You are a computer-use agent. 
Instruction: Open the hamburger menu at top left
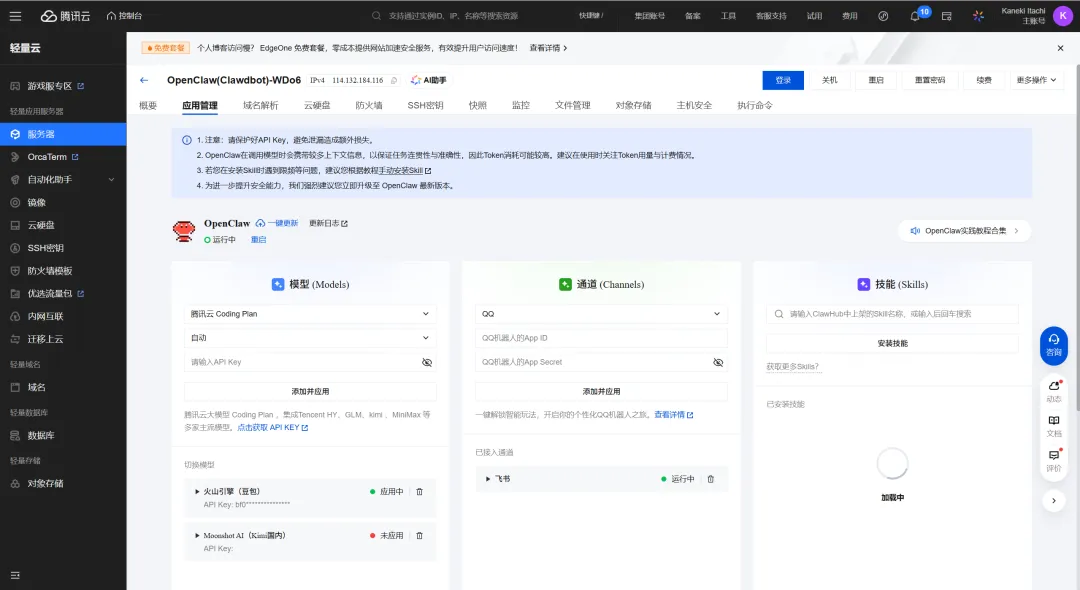tap(15, 16)
